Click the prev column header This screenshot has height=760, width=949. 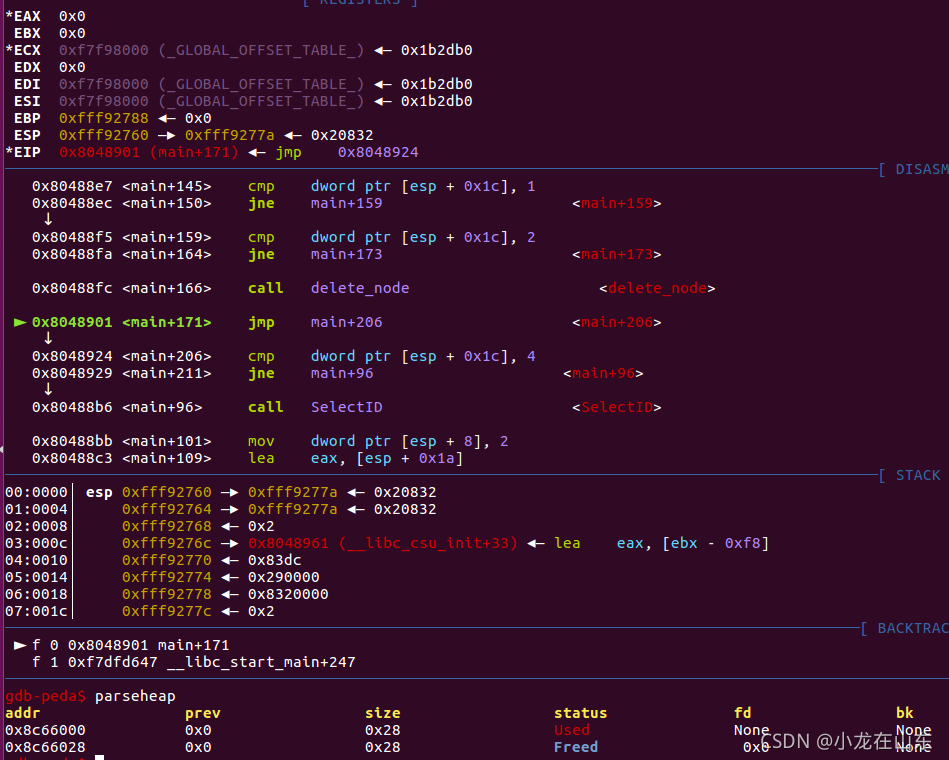point(202,713)
